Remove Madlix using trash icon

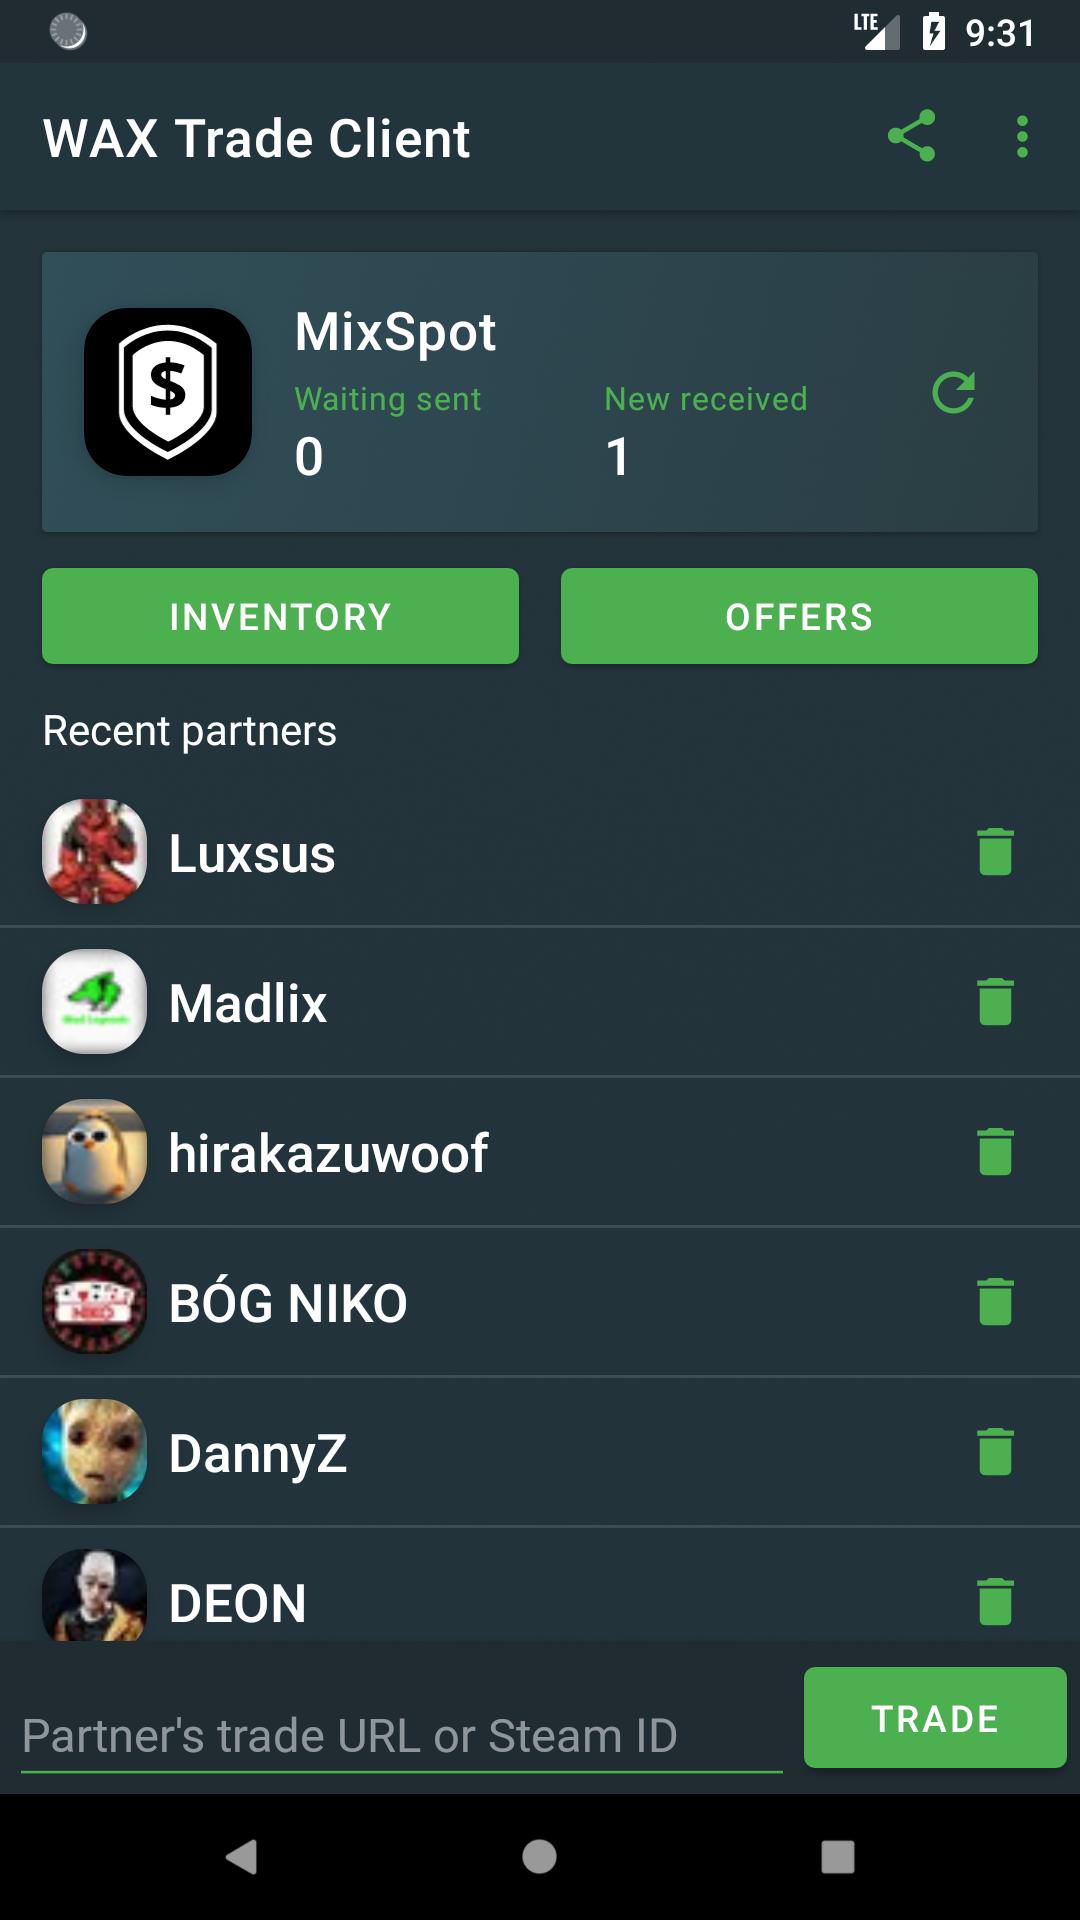(x=995, y=1002)
